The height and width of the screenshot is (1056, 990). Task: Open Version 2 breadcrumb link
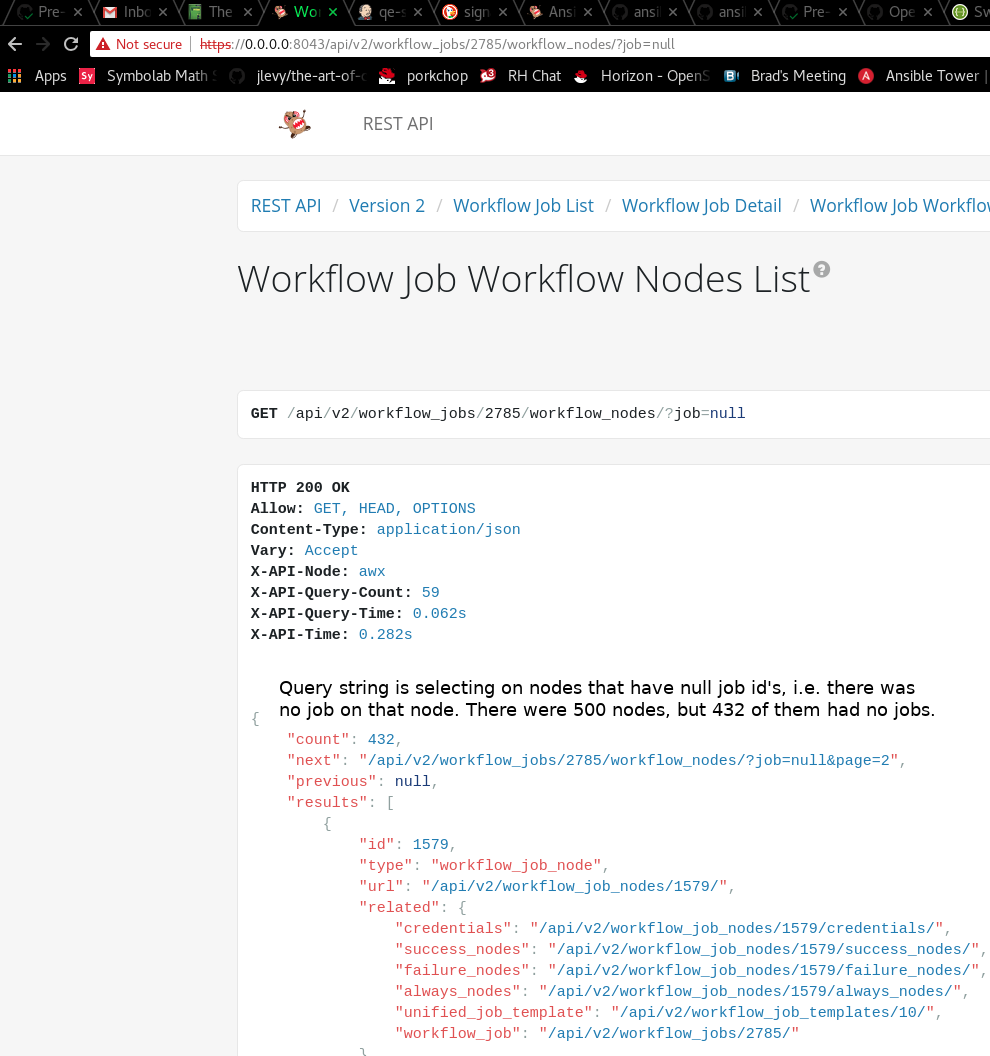click(x=387, y=205)
